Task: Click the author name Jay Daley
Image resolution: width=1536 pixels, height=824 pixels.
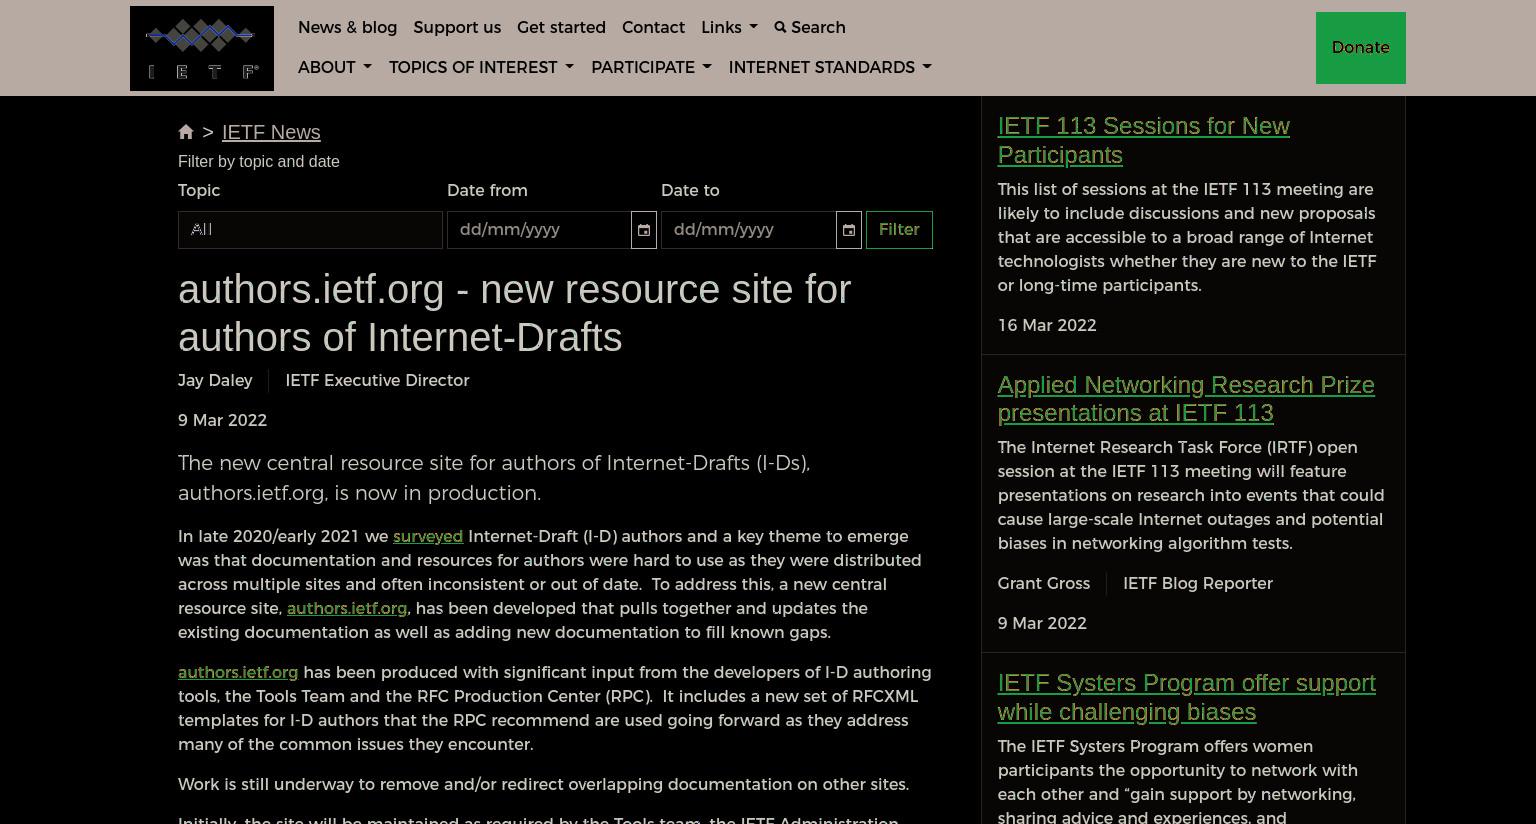Action: tap(215, 380)
